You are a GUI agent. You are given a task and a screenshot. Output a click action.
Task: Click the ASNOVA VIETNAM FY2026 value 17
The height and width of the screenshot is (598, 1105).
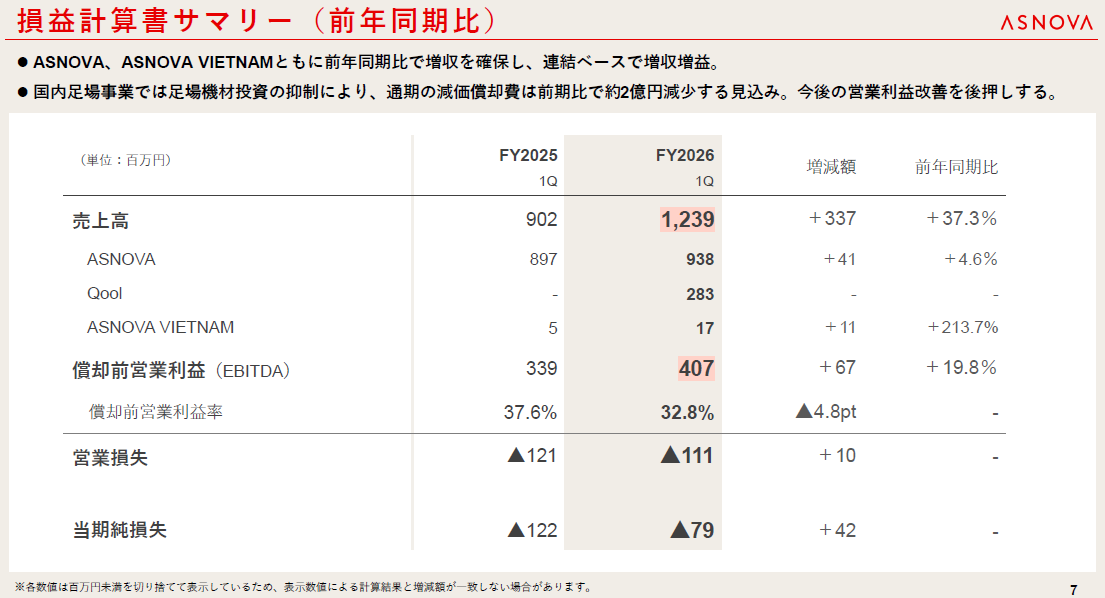(x=705, y=328)
